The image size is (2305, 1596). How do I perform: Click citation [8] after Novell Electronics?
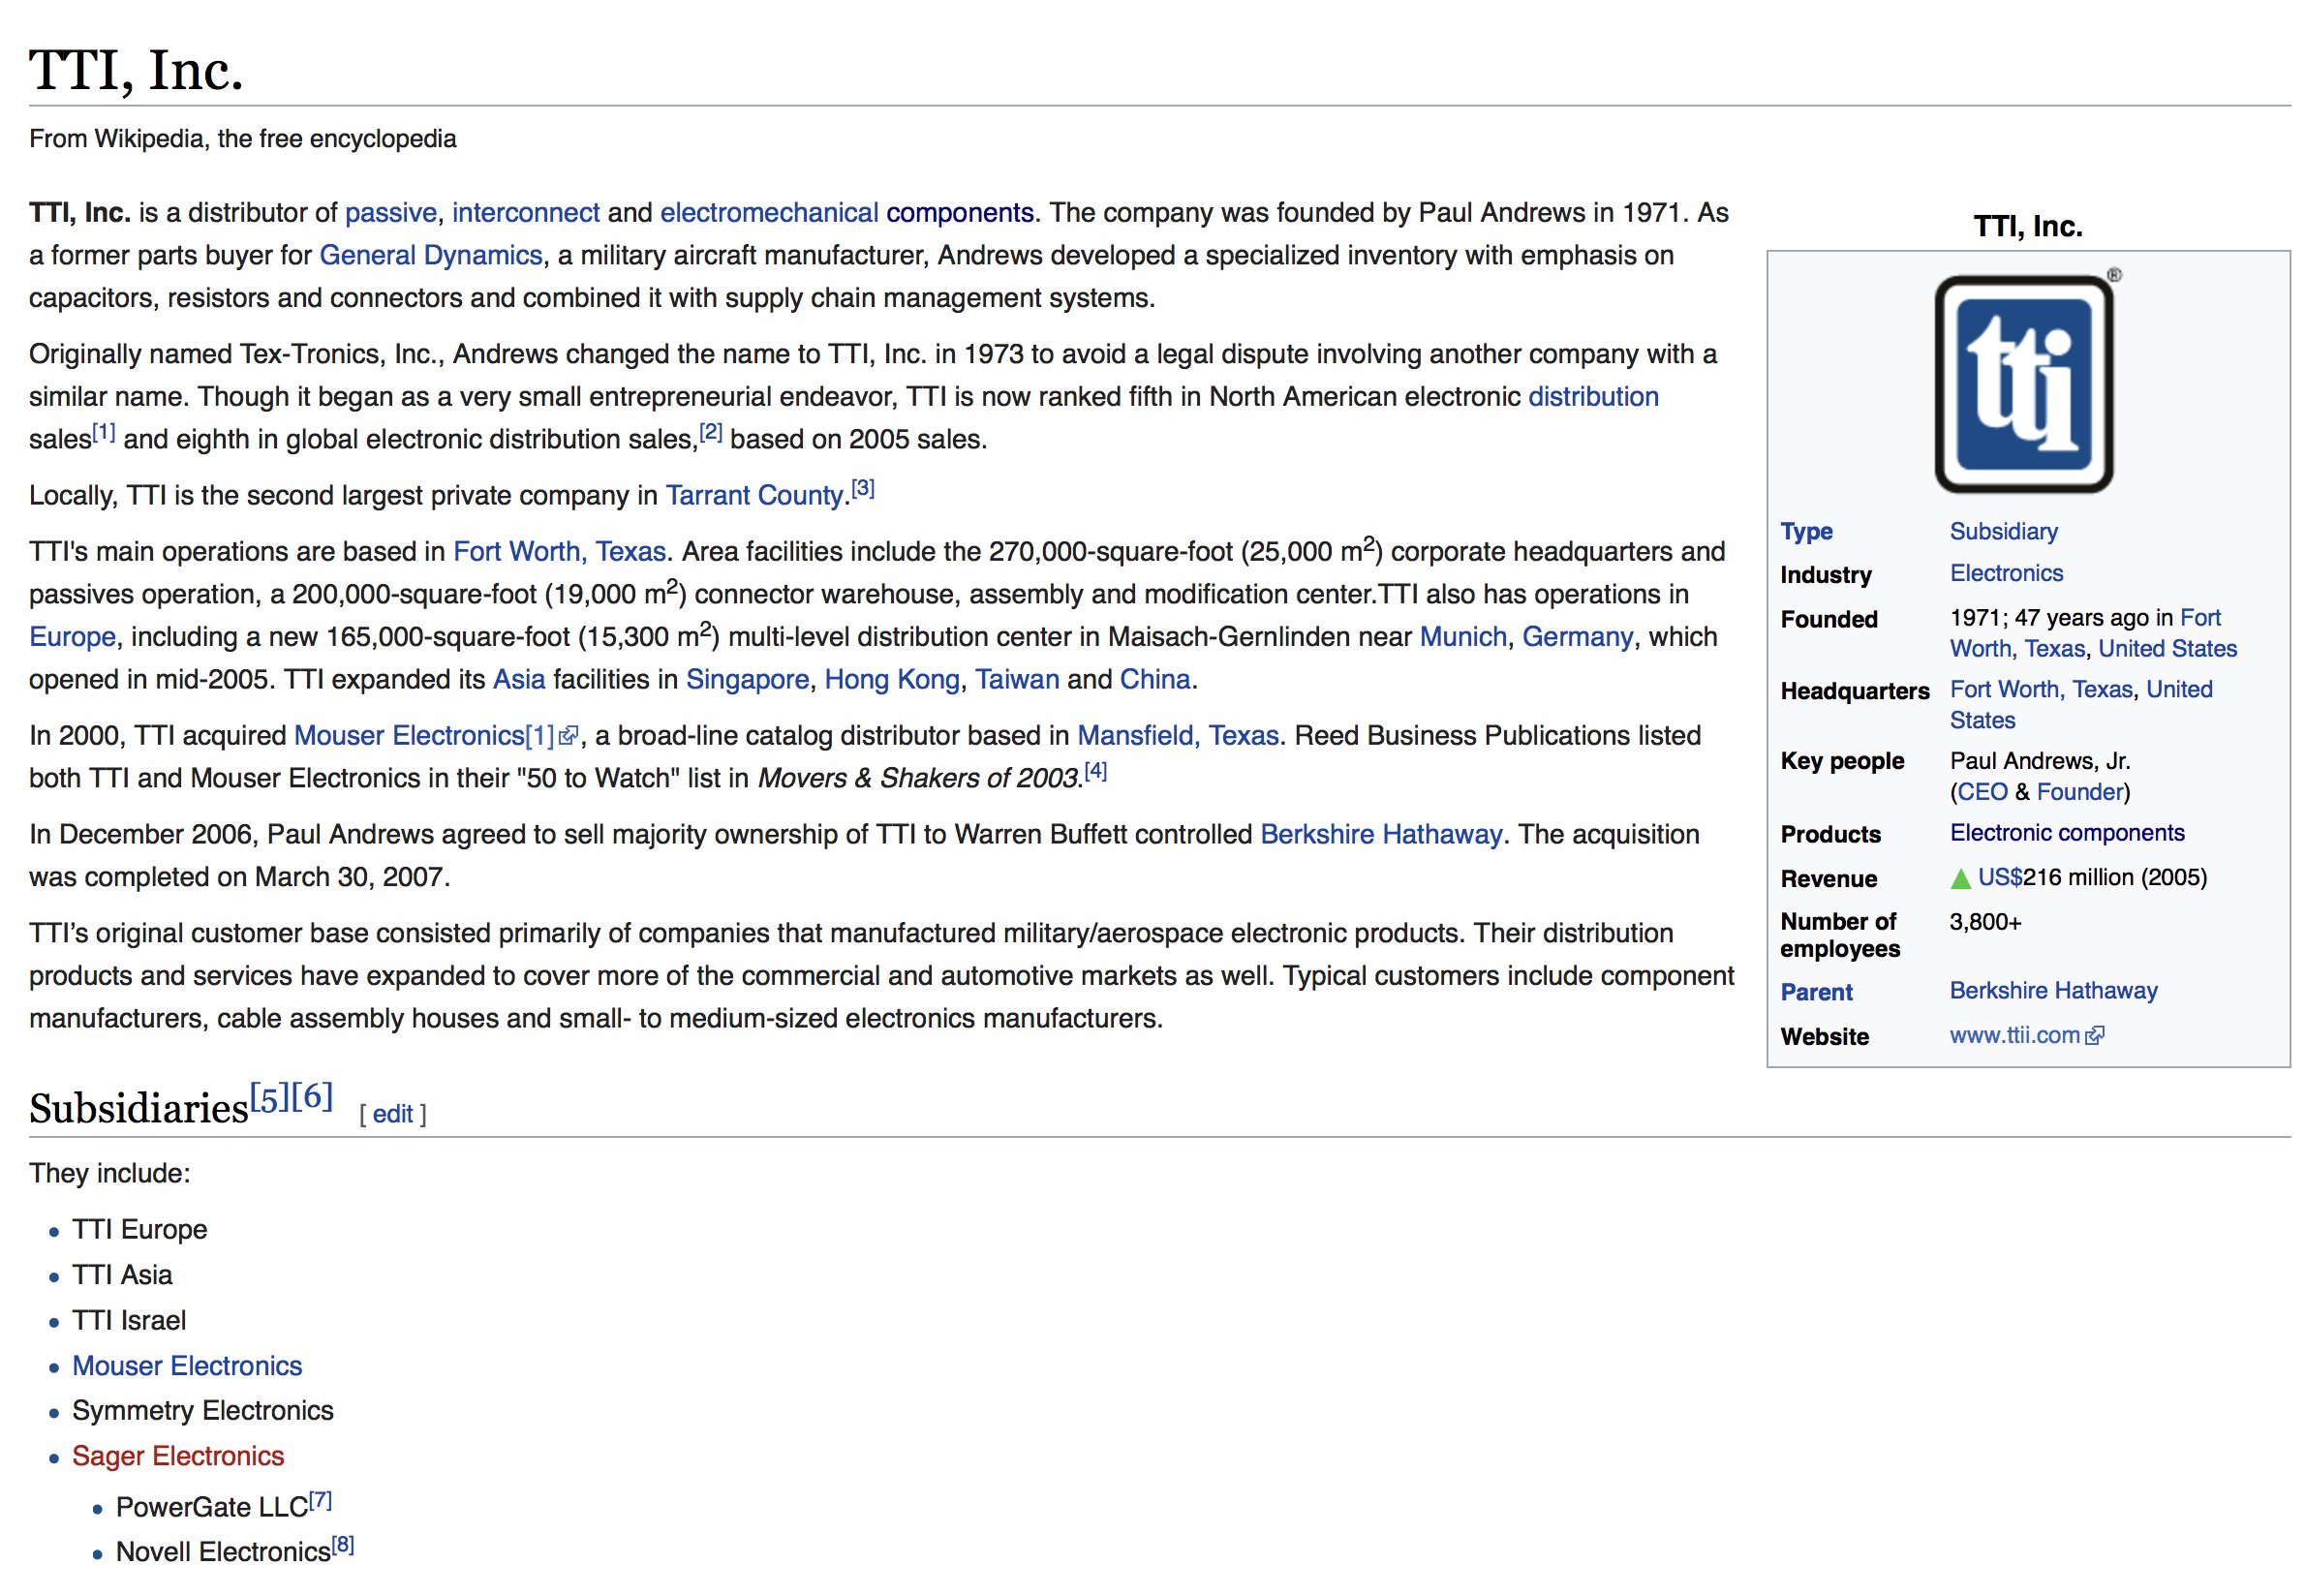tap(343, 1546)
